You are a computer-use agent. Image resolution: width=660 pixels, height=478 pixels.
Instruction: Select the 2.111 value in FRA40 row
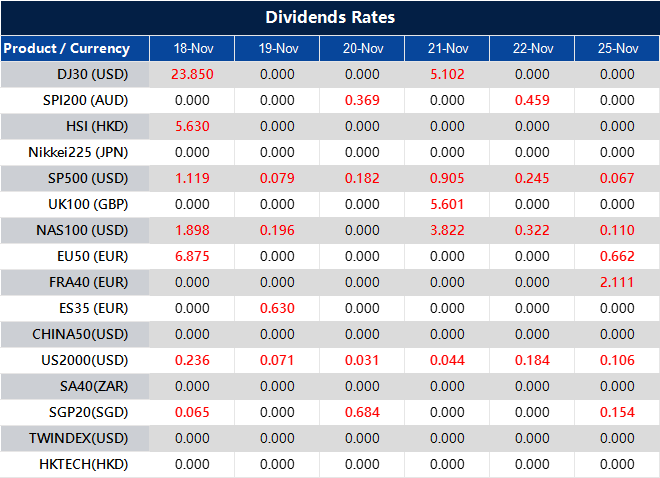pyautogui.click(x=617, y=282)
